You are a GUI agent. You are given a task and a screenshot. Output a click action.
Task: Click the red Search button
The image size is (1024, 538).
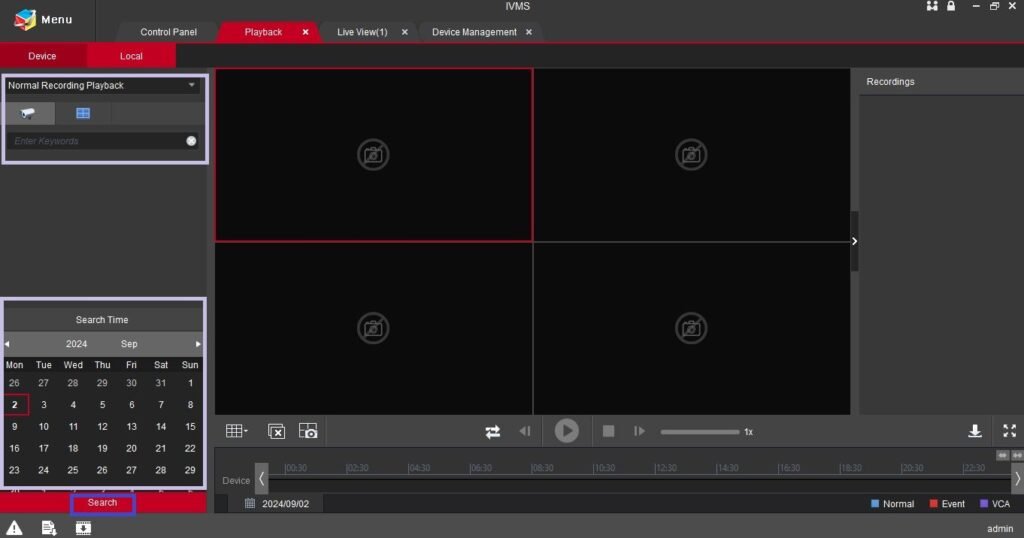click(x=103, y=503)
